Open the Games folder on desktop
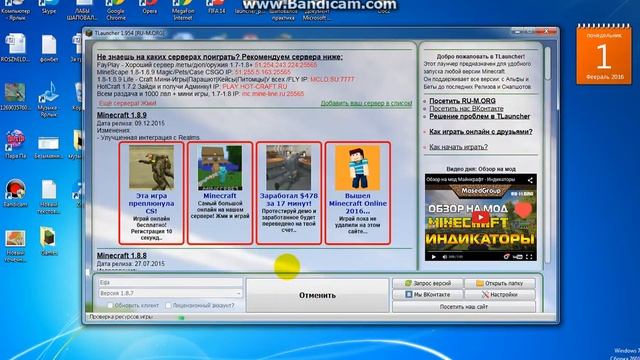 pos(49,240)
